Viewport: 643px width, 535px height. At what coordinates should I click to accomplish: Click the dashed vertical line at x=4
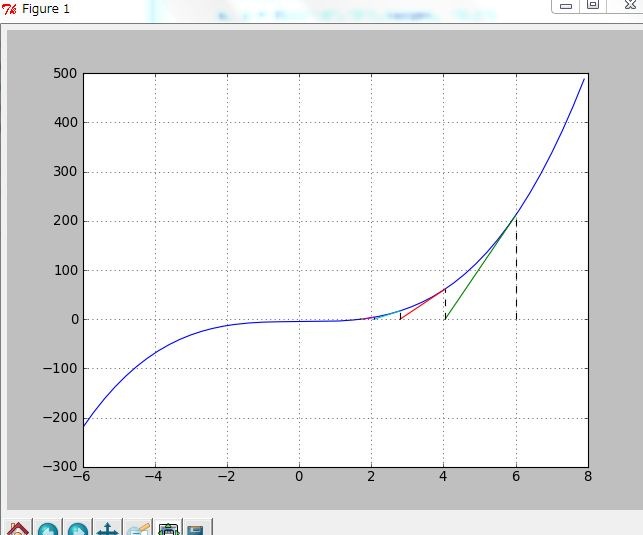click(445, 304)
